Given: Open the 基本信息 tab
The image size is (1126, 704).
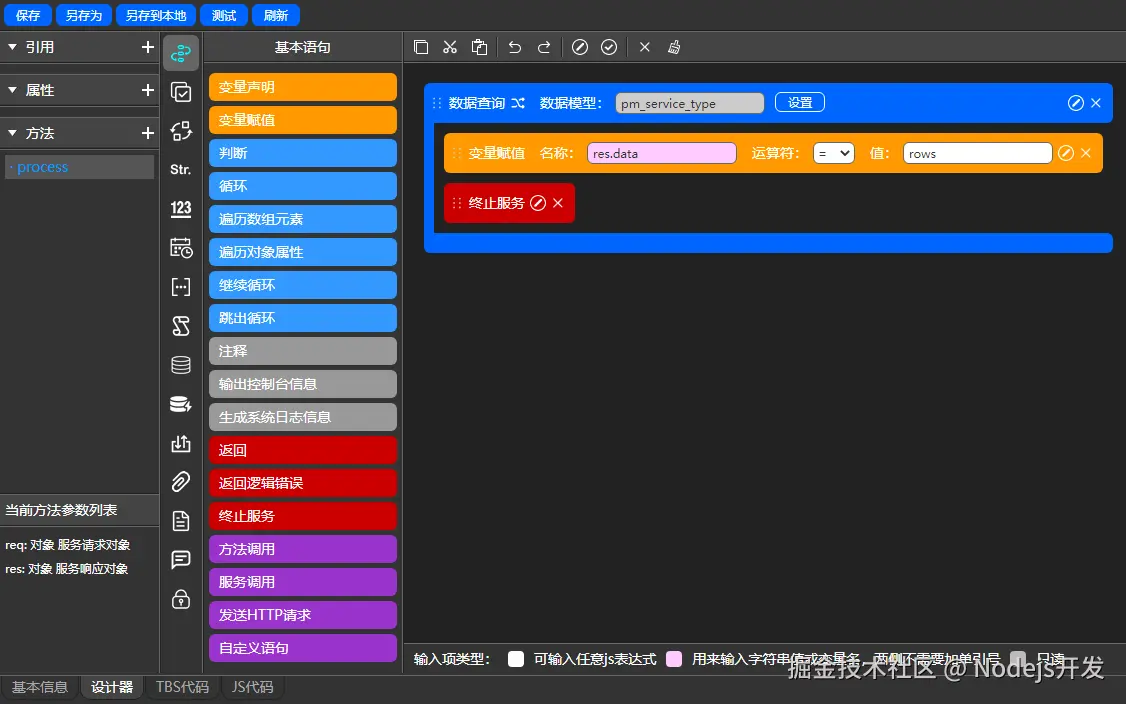Looking at the screenshot, I should 39,687.
